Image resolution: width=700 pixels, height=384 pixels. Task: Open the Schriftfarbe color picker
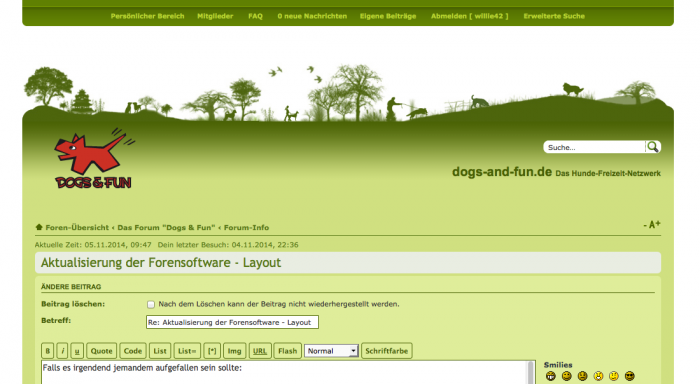(x=387, y=351)
